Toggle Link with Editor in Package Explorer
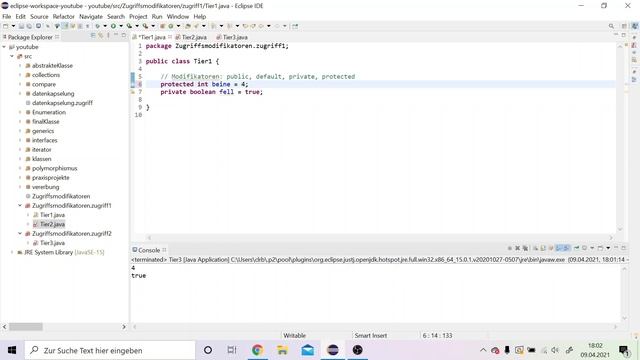 click(100, 36)
